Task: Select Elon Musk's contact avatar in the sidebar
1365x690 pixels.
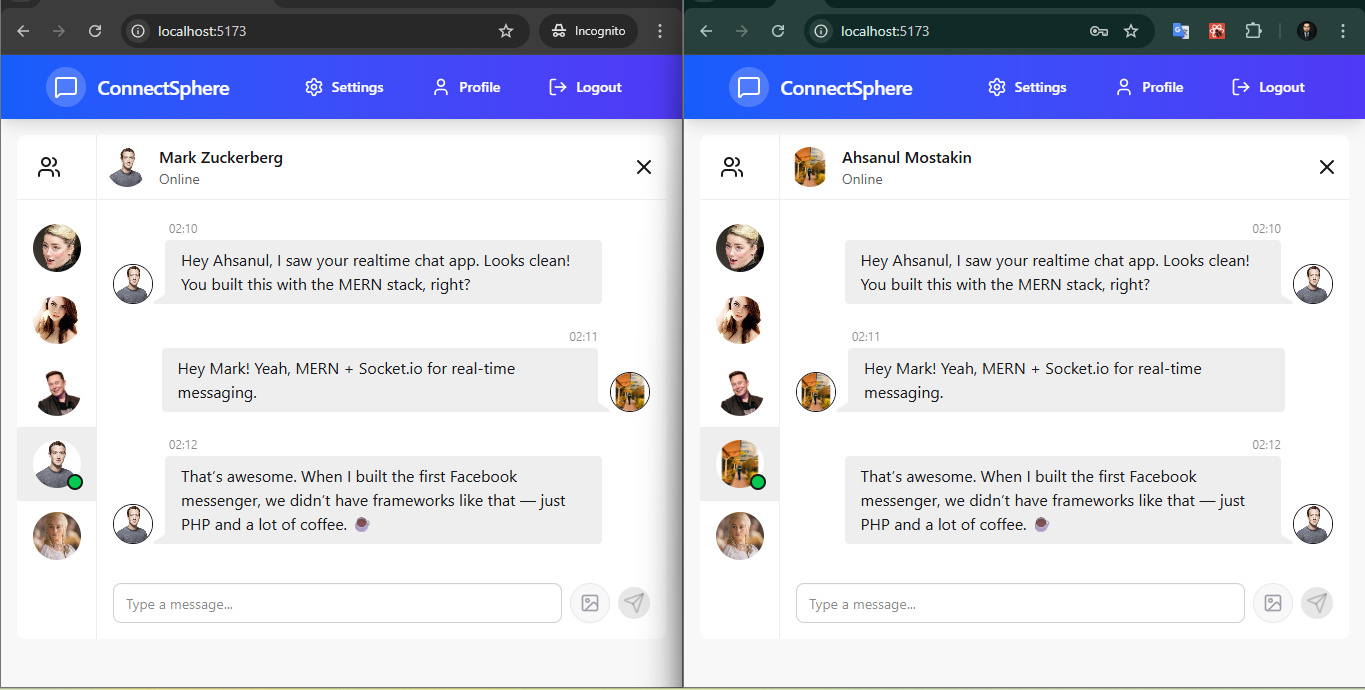Action: pos(57,392)
